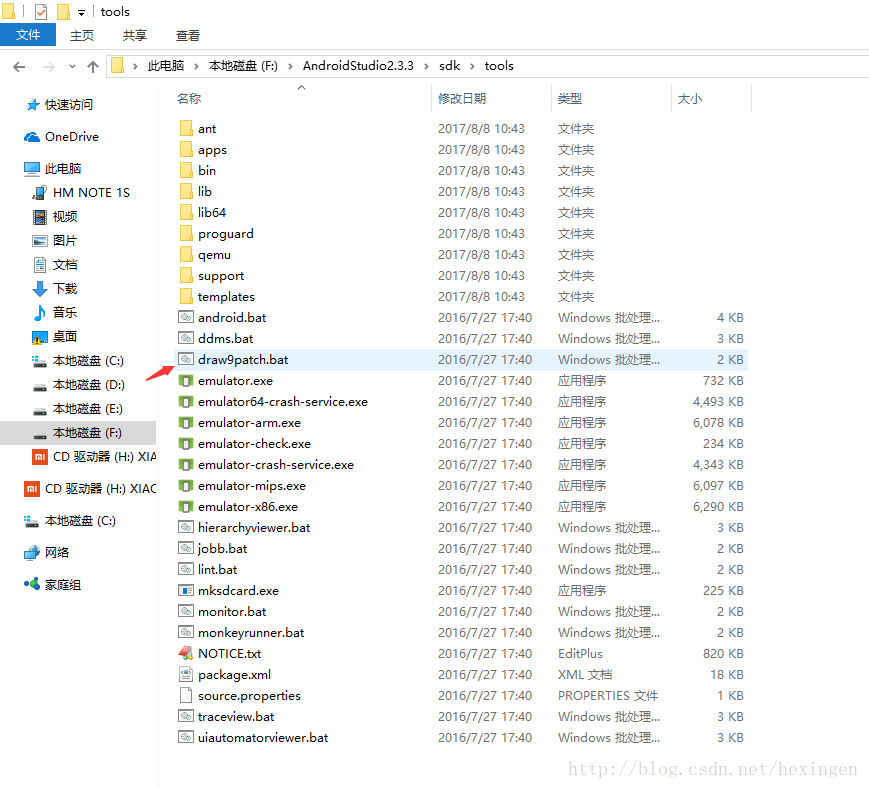
Task: Open the 文件 ribbon tab
Action: [x=28, y=35]
